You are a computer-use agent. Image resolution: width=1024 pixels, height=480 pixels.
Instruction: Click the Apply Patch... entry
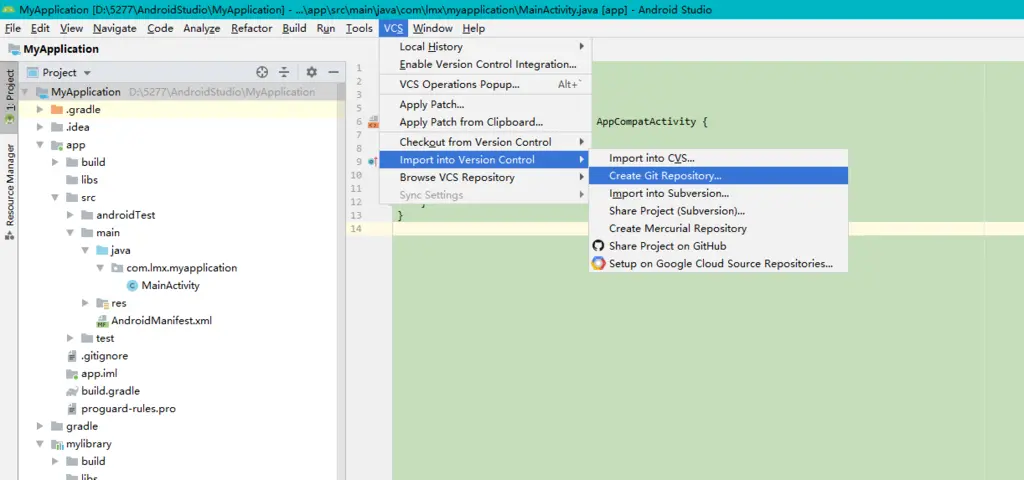[x=485, y=104]
